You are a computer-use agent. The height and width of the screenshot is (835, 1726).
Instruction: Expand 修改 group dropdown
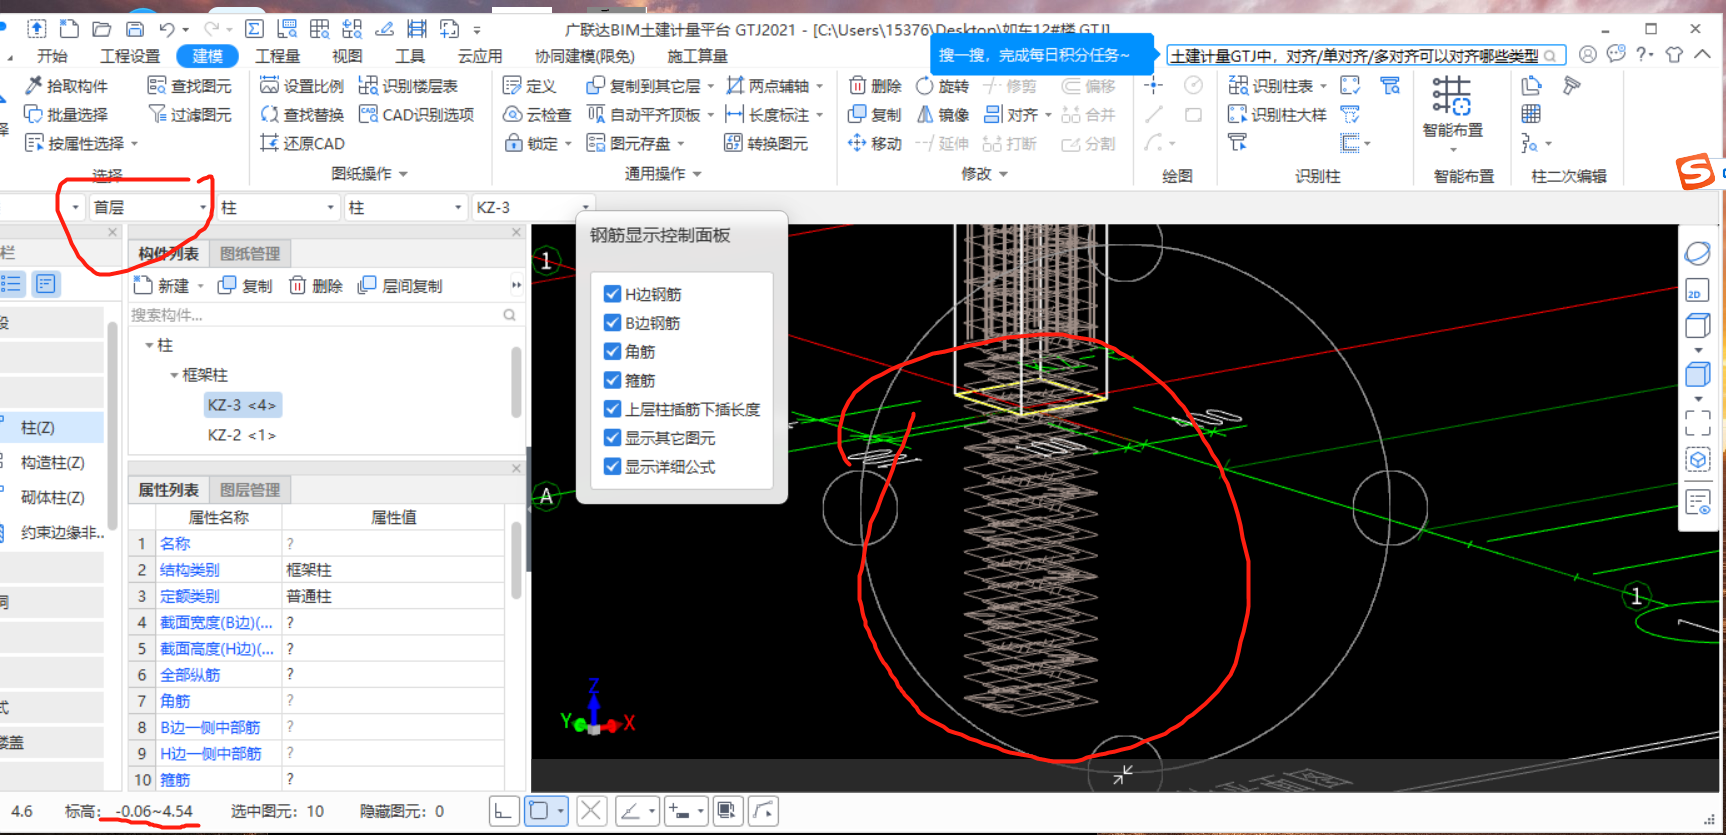(x=1003, y=174)
